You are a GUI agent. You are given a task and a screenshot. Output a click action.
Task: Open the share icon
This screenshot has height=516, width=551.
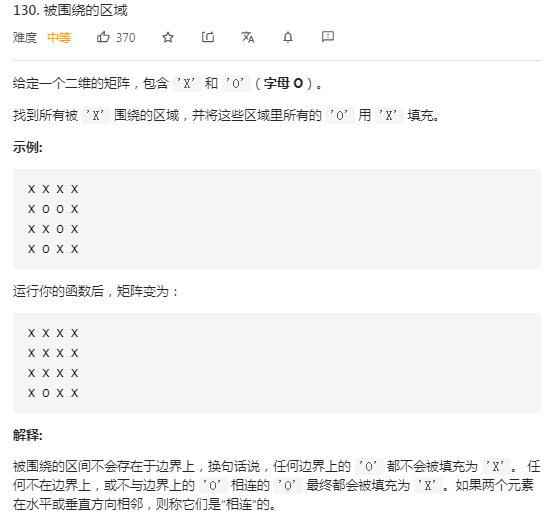(208, 37)
